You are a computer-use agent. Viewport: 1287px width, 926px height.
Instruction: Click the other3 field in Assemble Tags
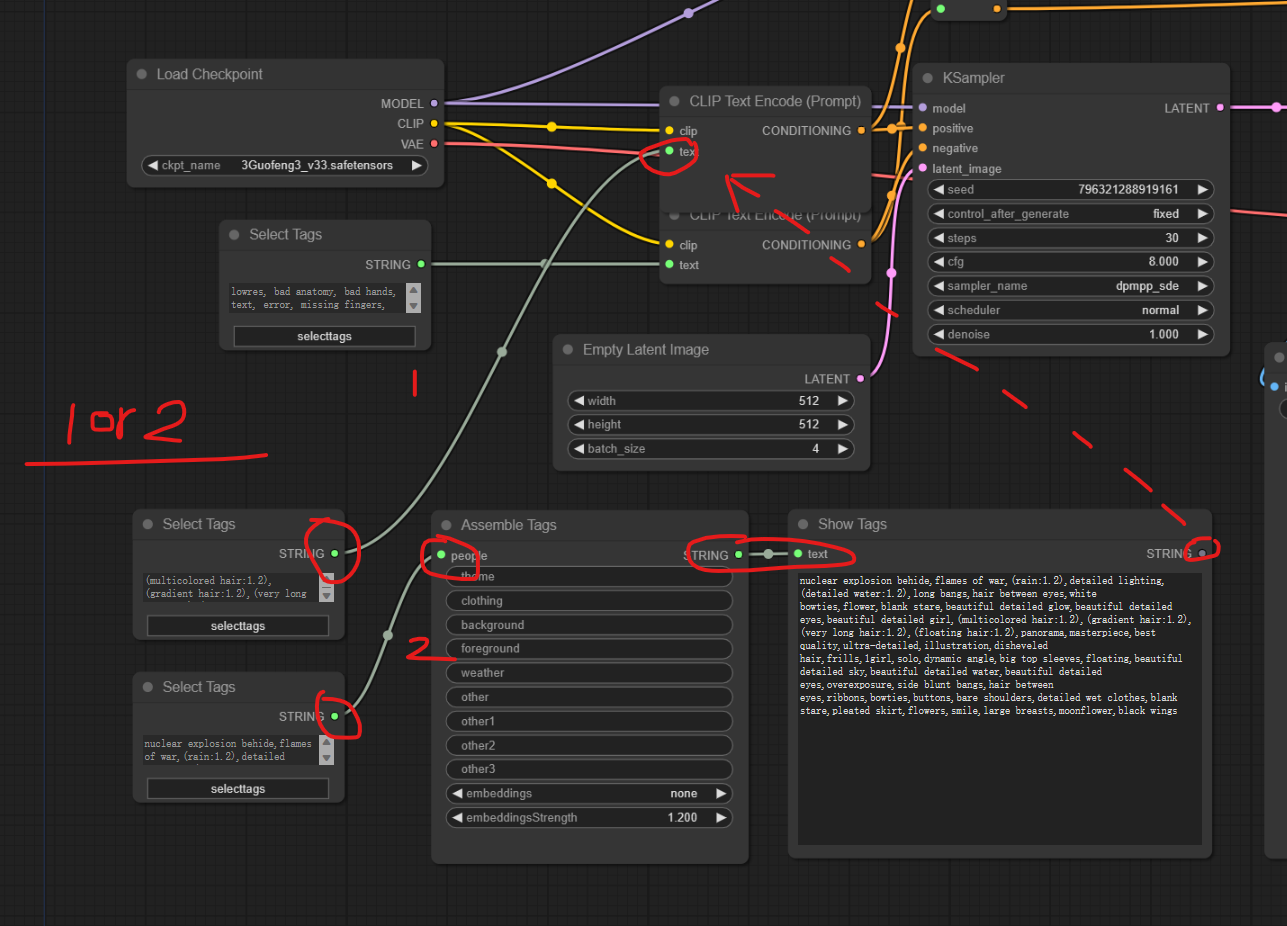pos(589,769)
